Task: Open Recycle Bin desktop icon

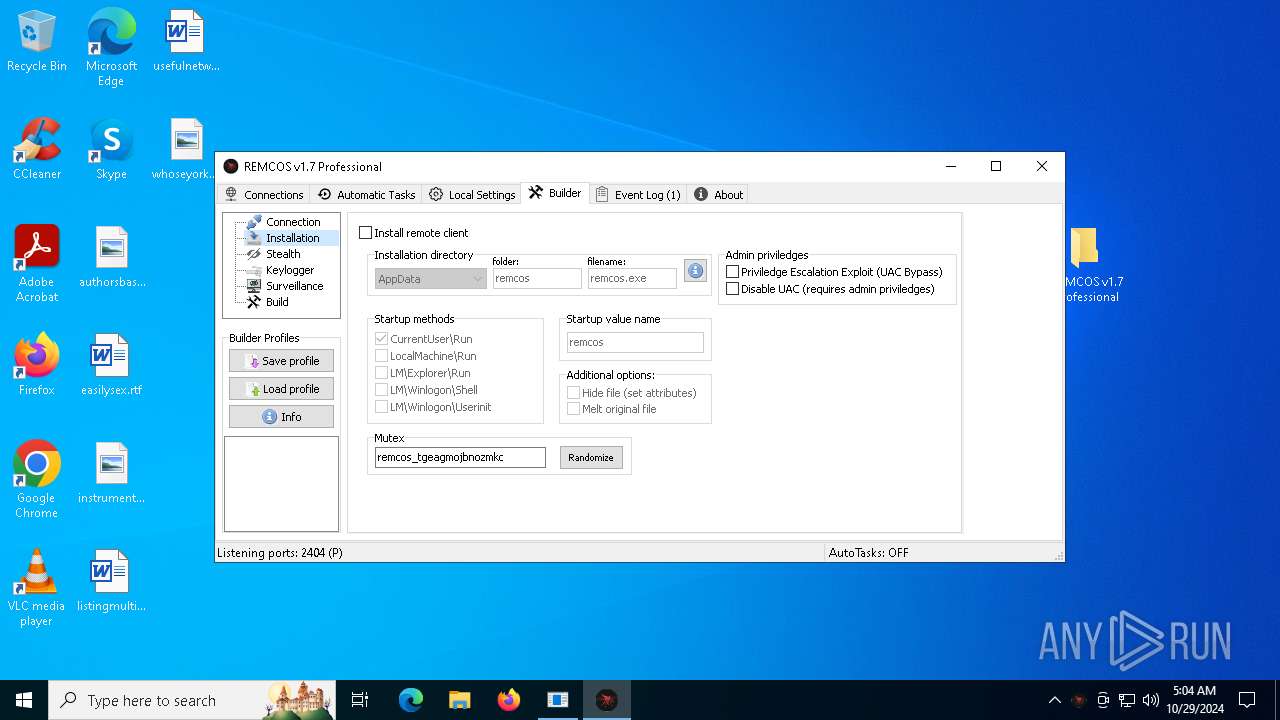Action: tap(37, 42)
